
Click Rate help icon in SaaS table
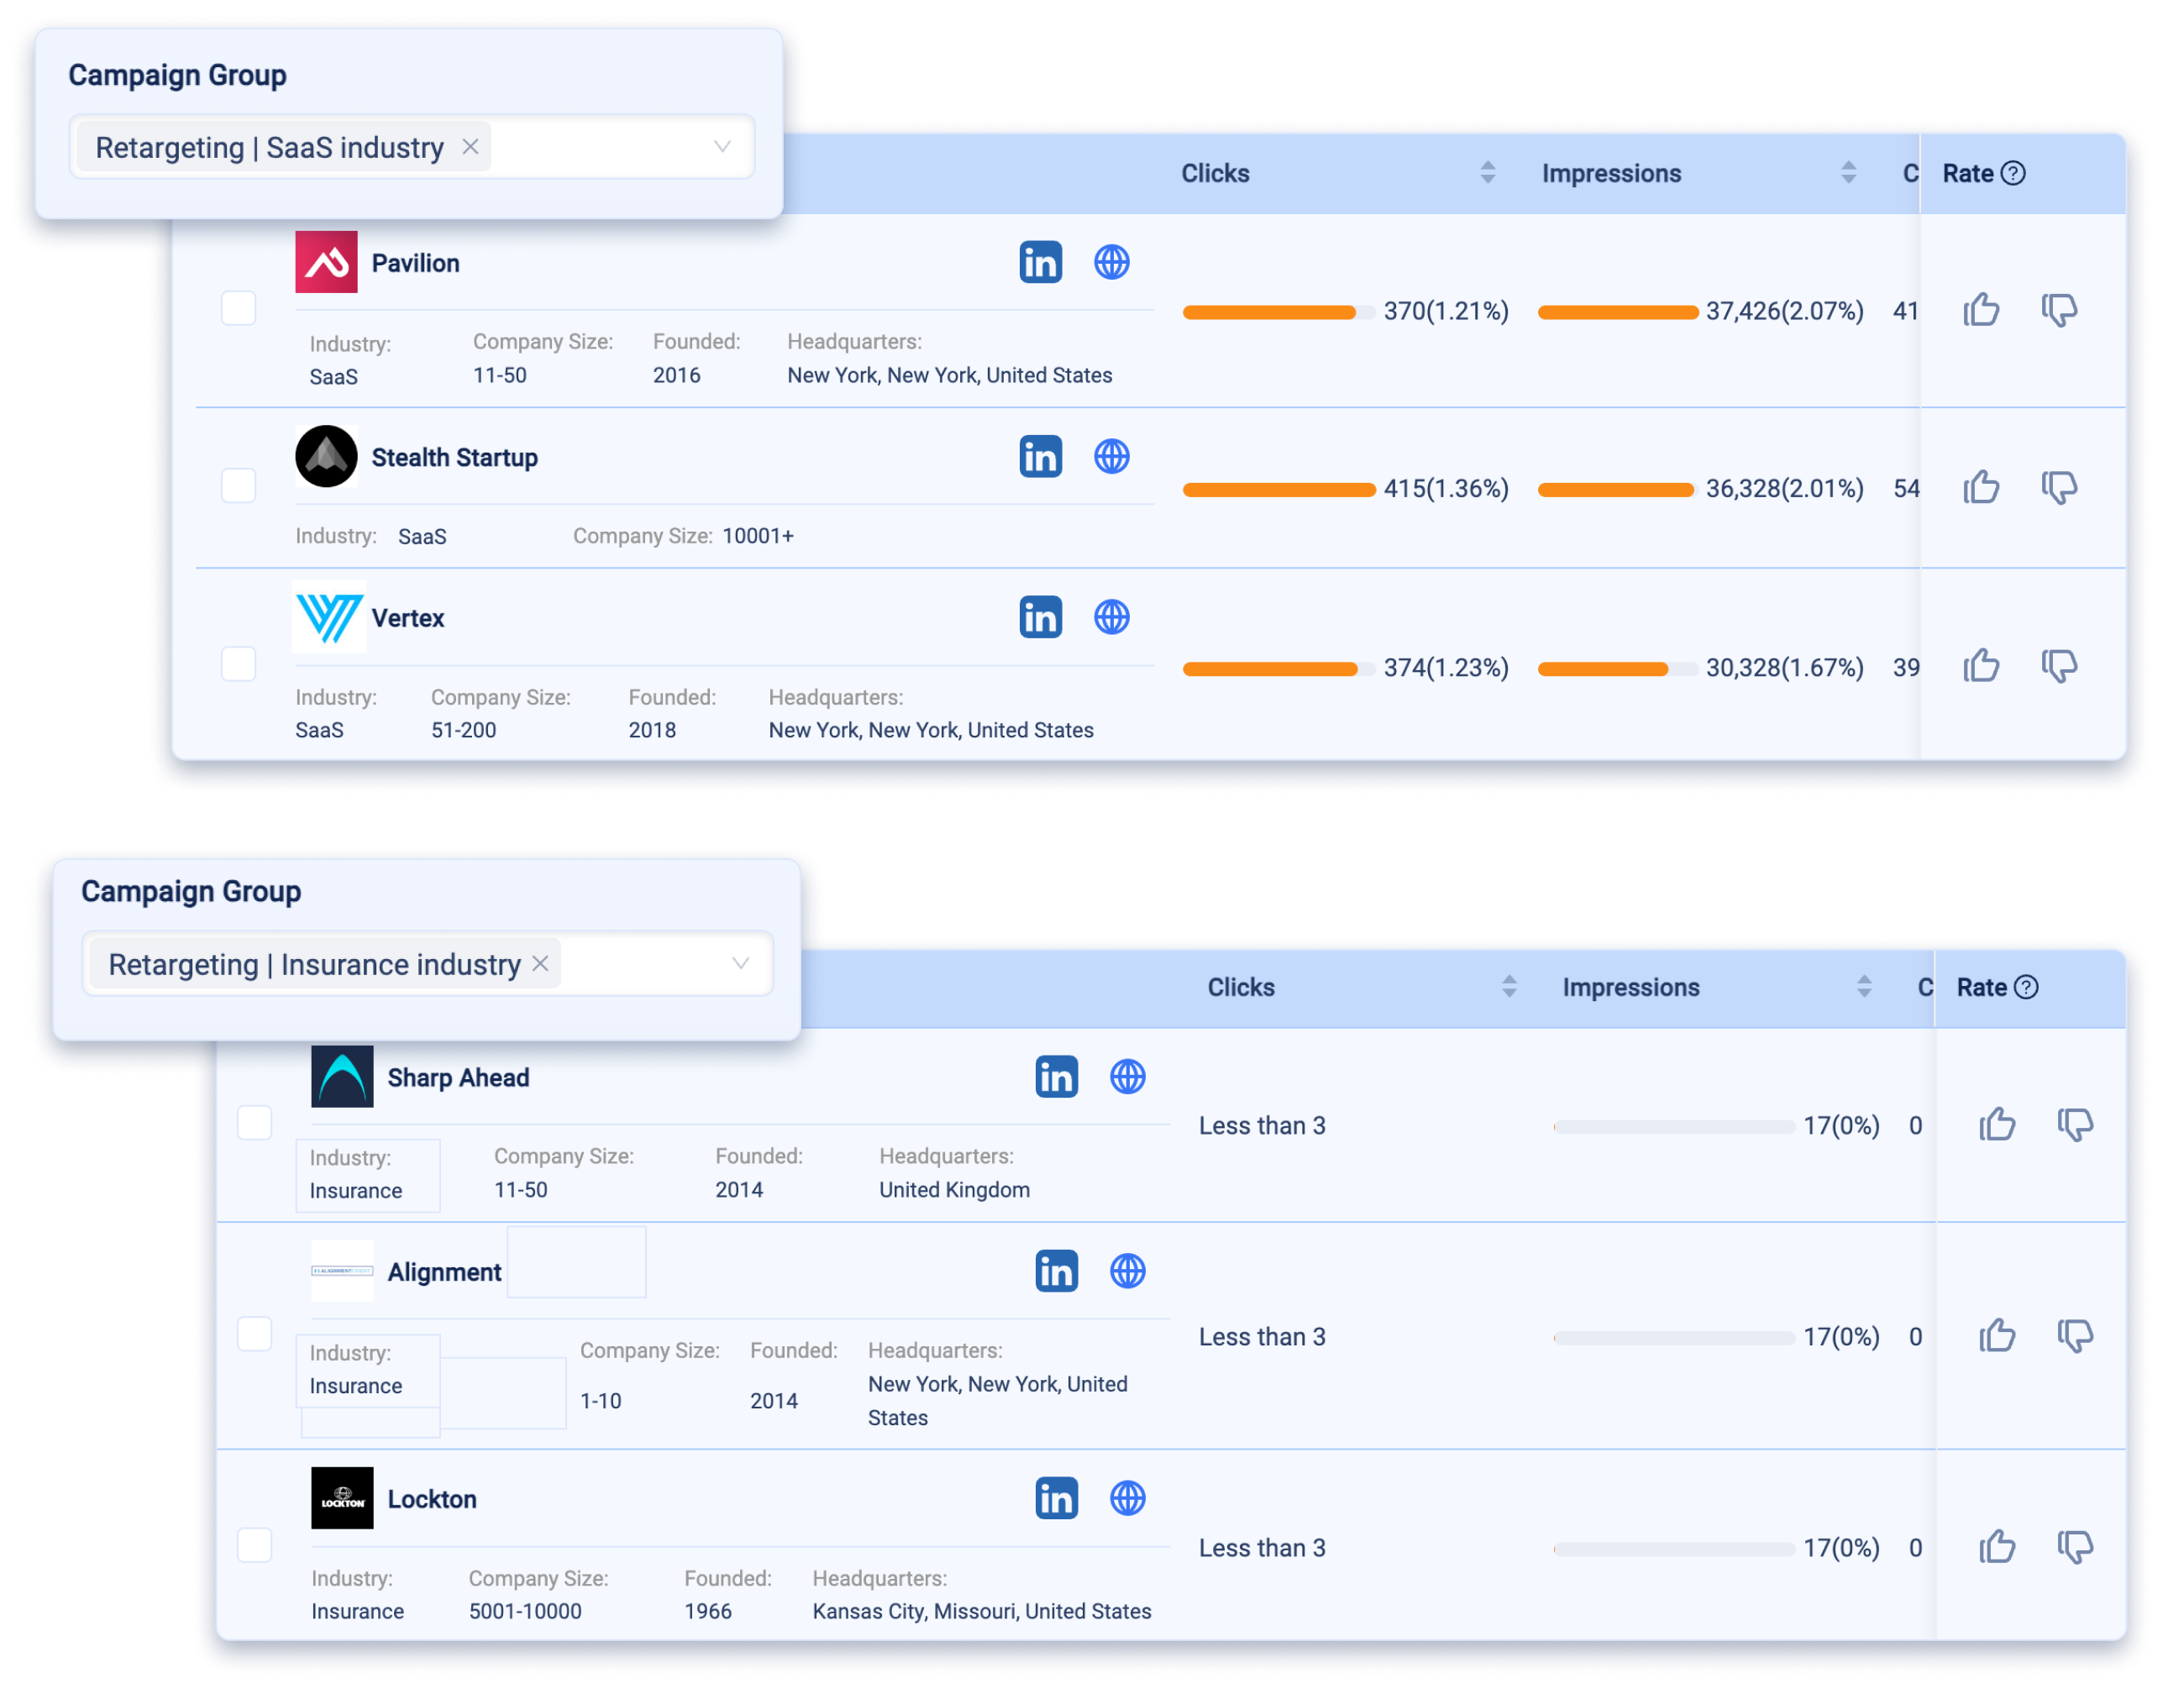[x=2013, y=173]
